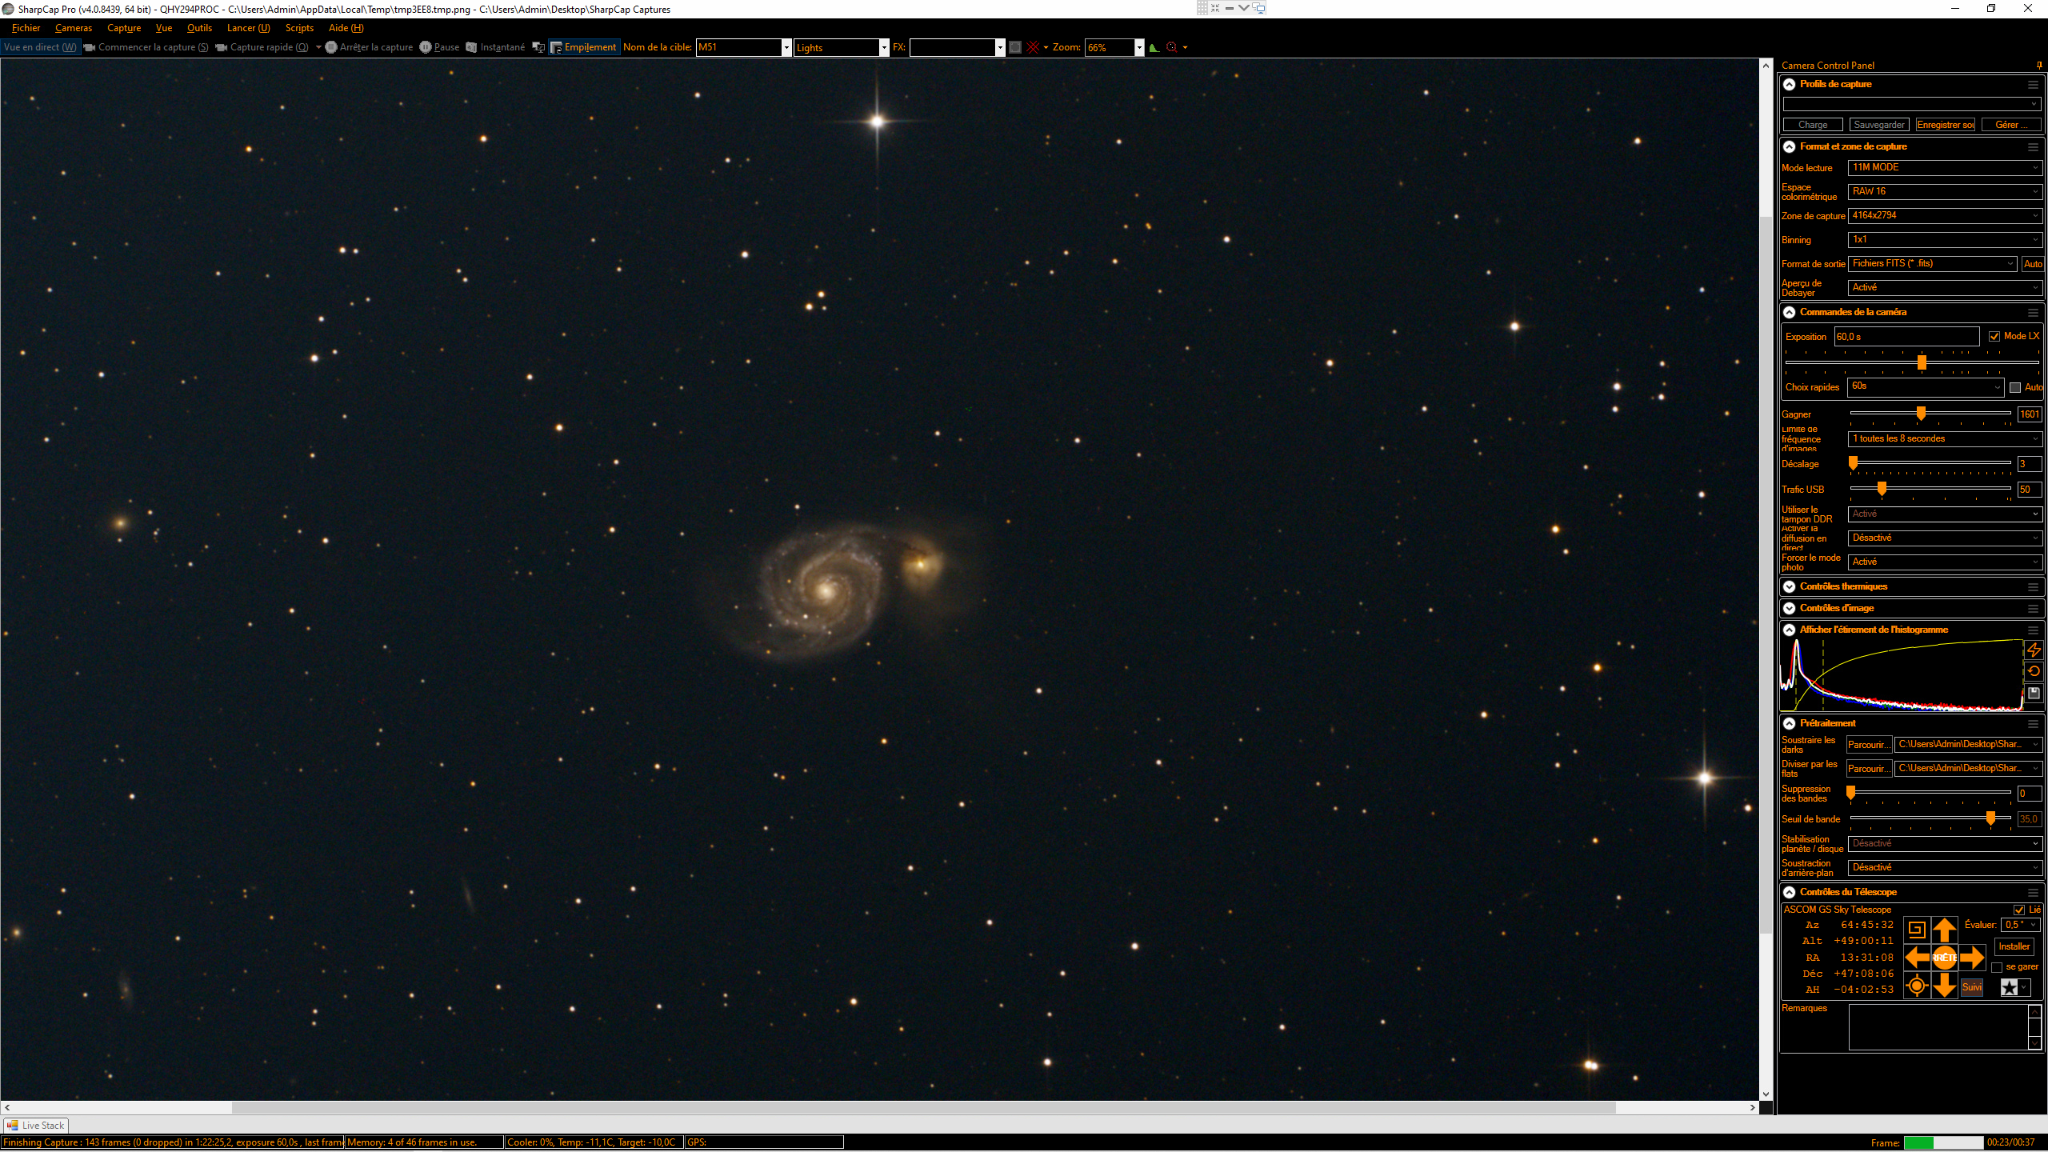
Task: Open the Capture menu
Action: click(x=124, y=28)
